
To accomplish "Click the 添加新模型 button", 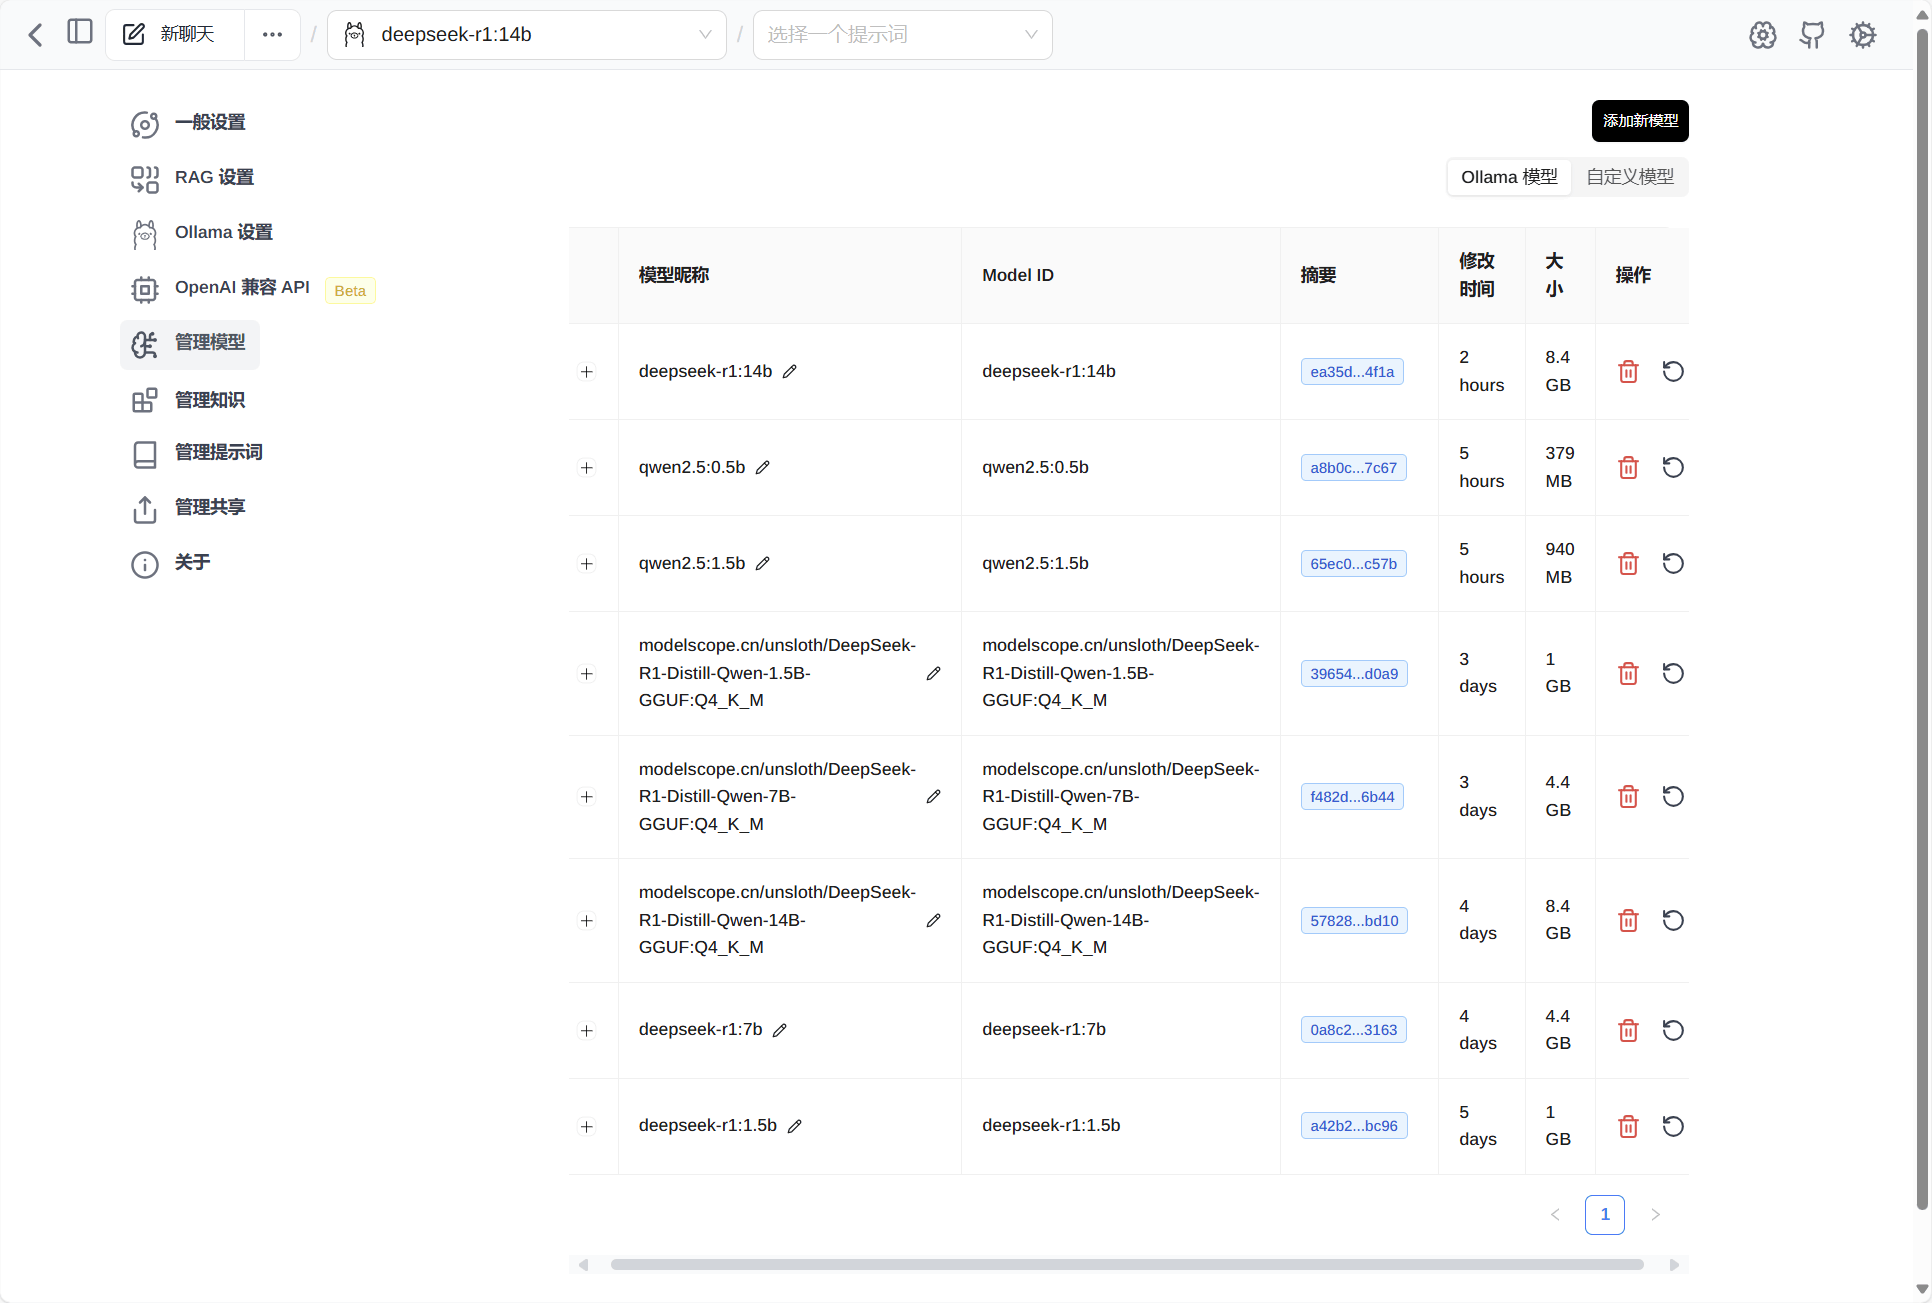I will point(1640,121).
